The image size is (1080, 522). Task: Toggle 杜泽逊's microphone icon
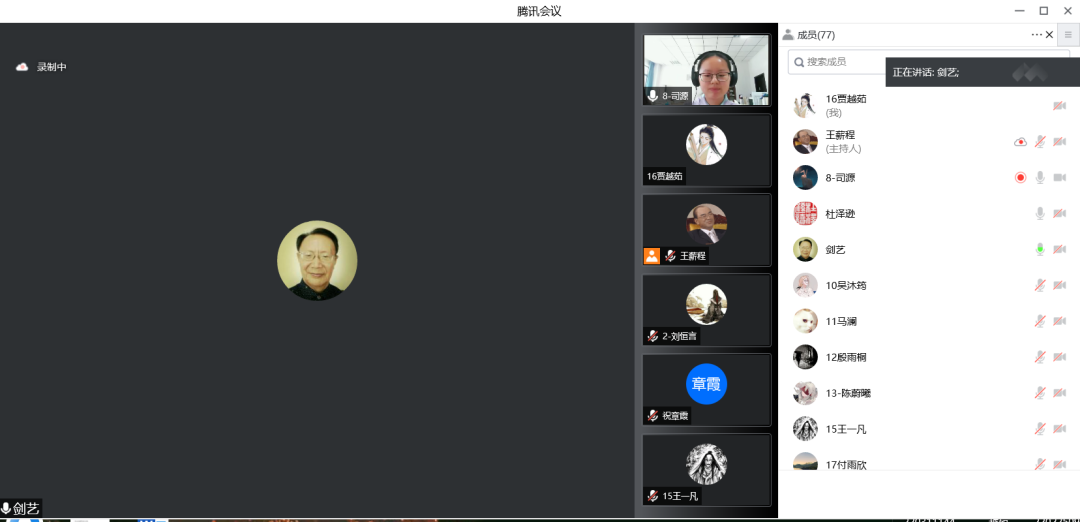pyautogui.click(x=1040, y=213)
